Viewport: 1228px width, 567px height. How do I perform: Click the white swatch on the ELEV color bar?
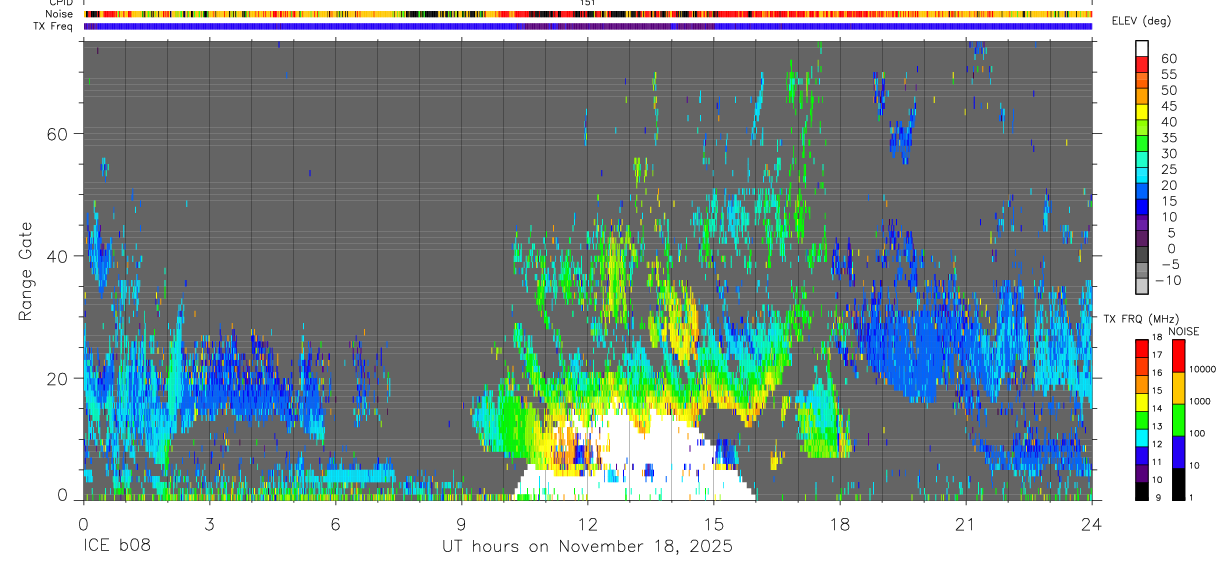[1142, 48]
